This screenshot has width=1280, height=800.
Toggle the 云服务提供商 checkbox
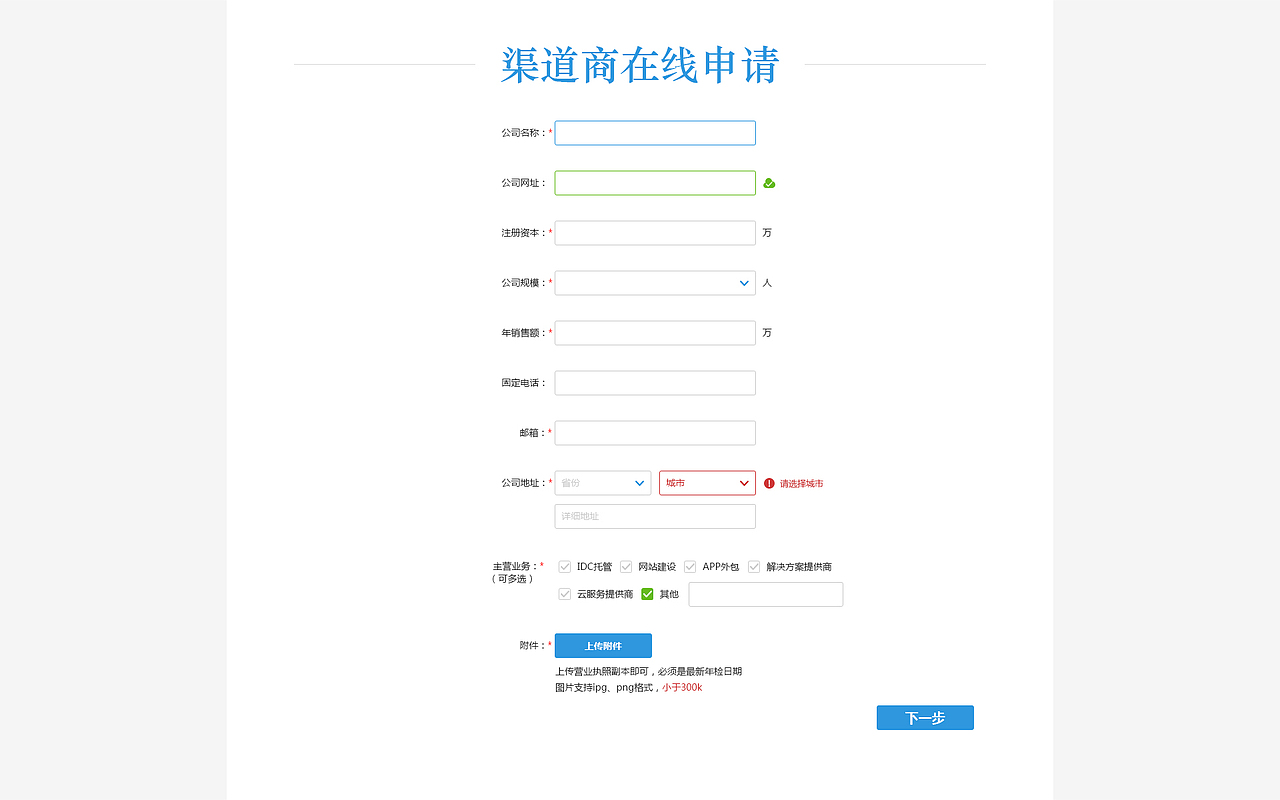tap(565, 594)
